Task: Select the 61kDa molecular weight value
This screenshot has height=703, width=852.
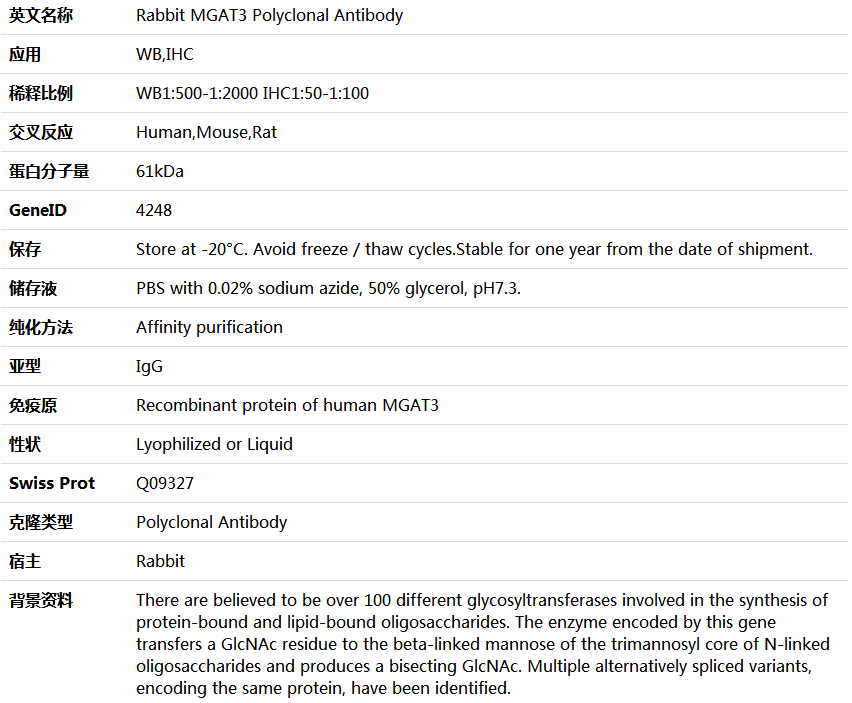Action: point(160,172)
